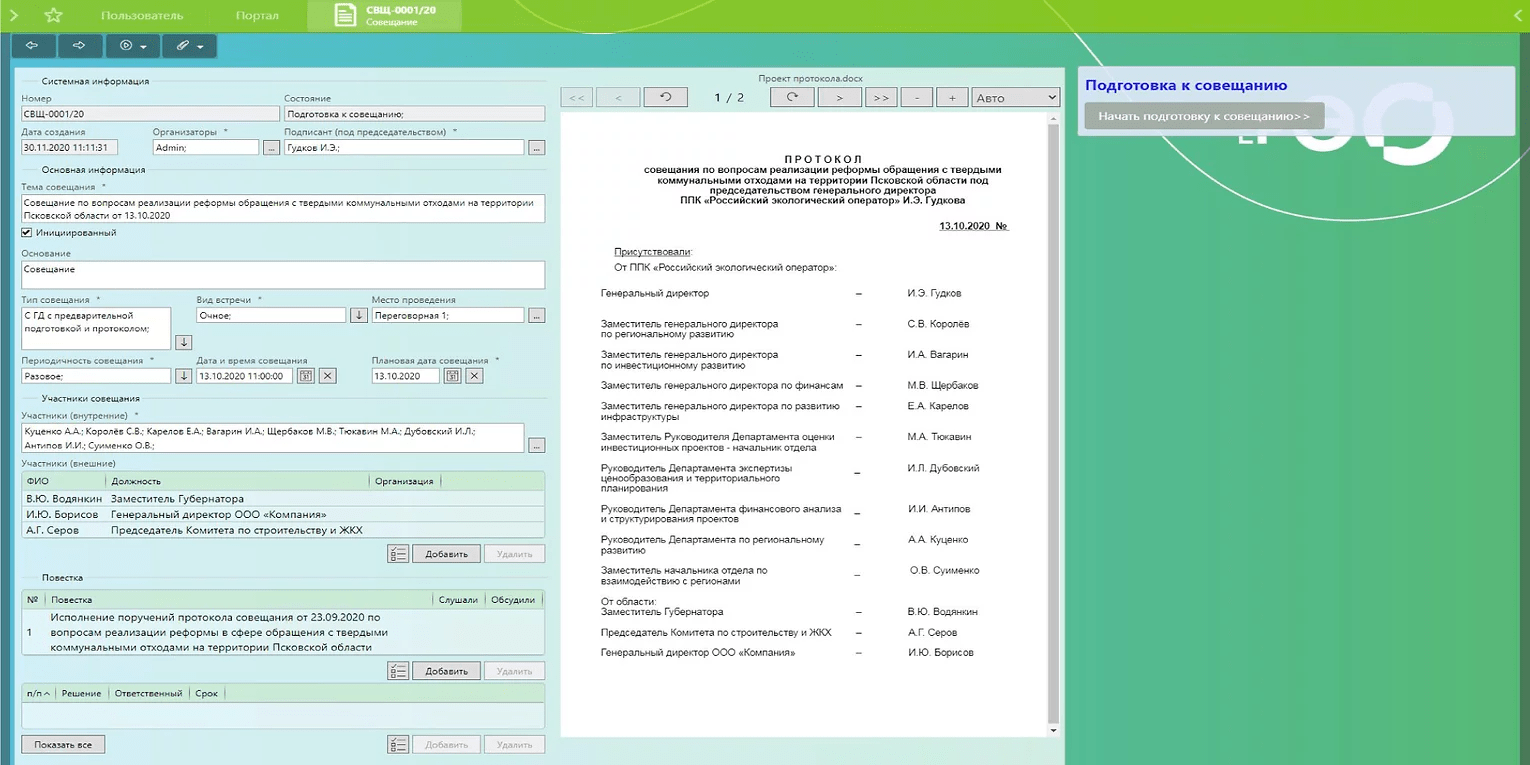Click the Тема совещания text field
Image resolution: width=1530 pixels, height=765 pixels.
[283, 209]
